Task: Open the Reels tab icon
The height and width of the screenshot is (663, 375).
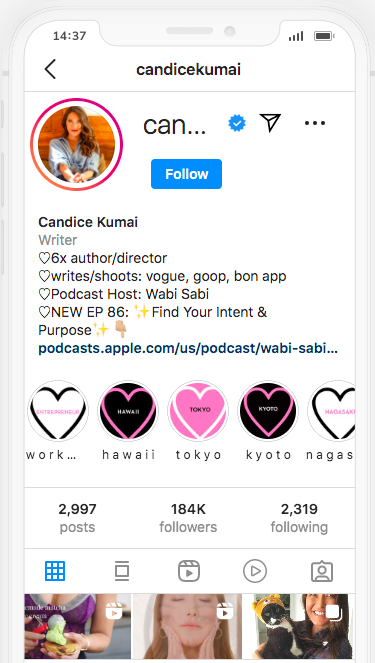Action: point(189,571)
